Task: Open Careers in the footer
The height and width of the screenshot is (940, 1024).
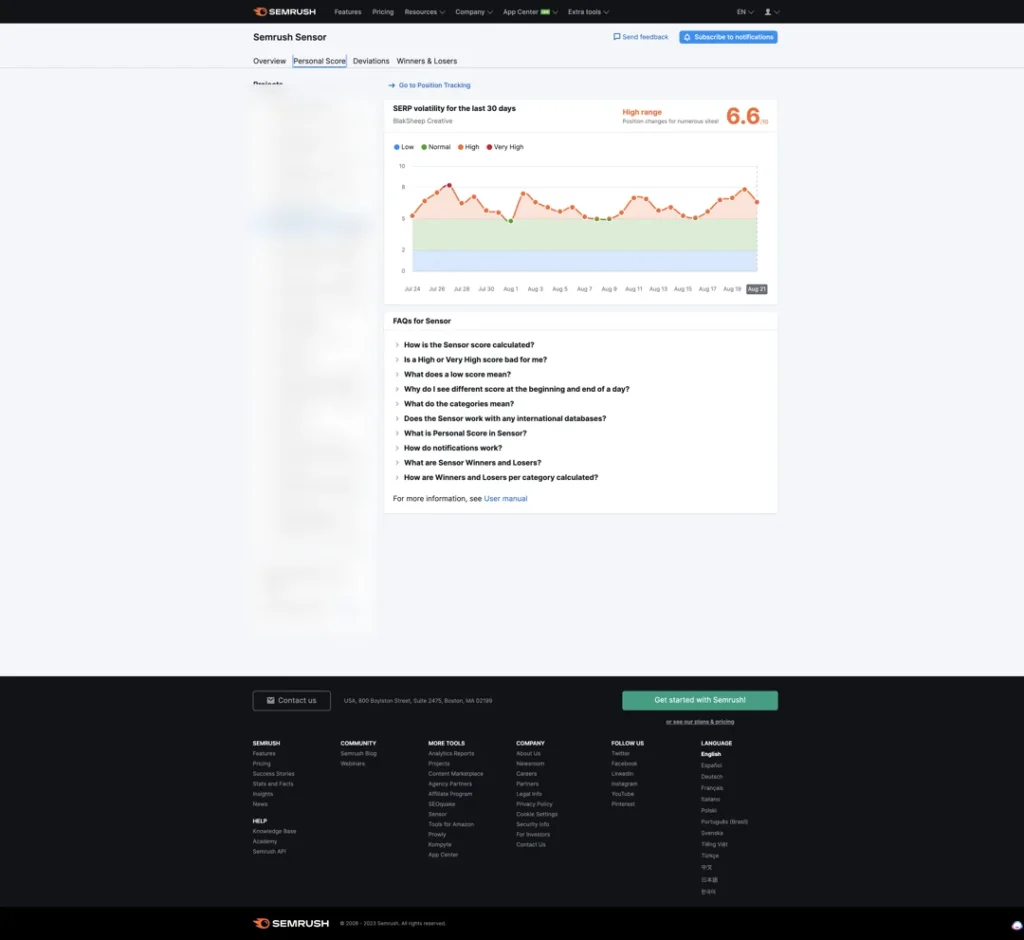Action: 526,773
